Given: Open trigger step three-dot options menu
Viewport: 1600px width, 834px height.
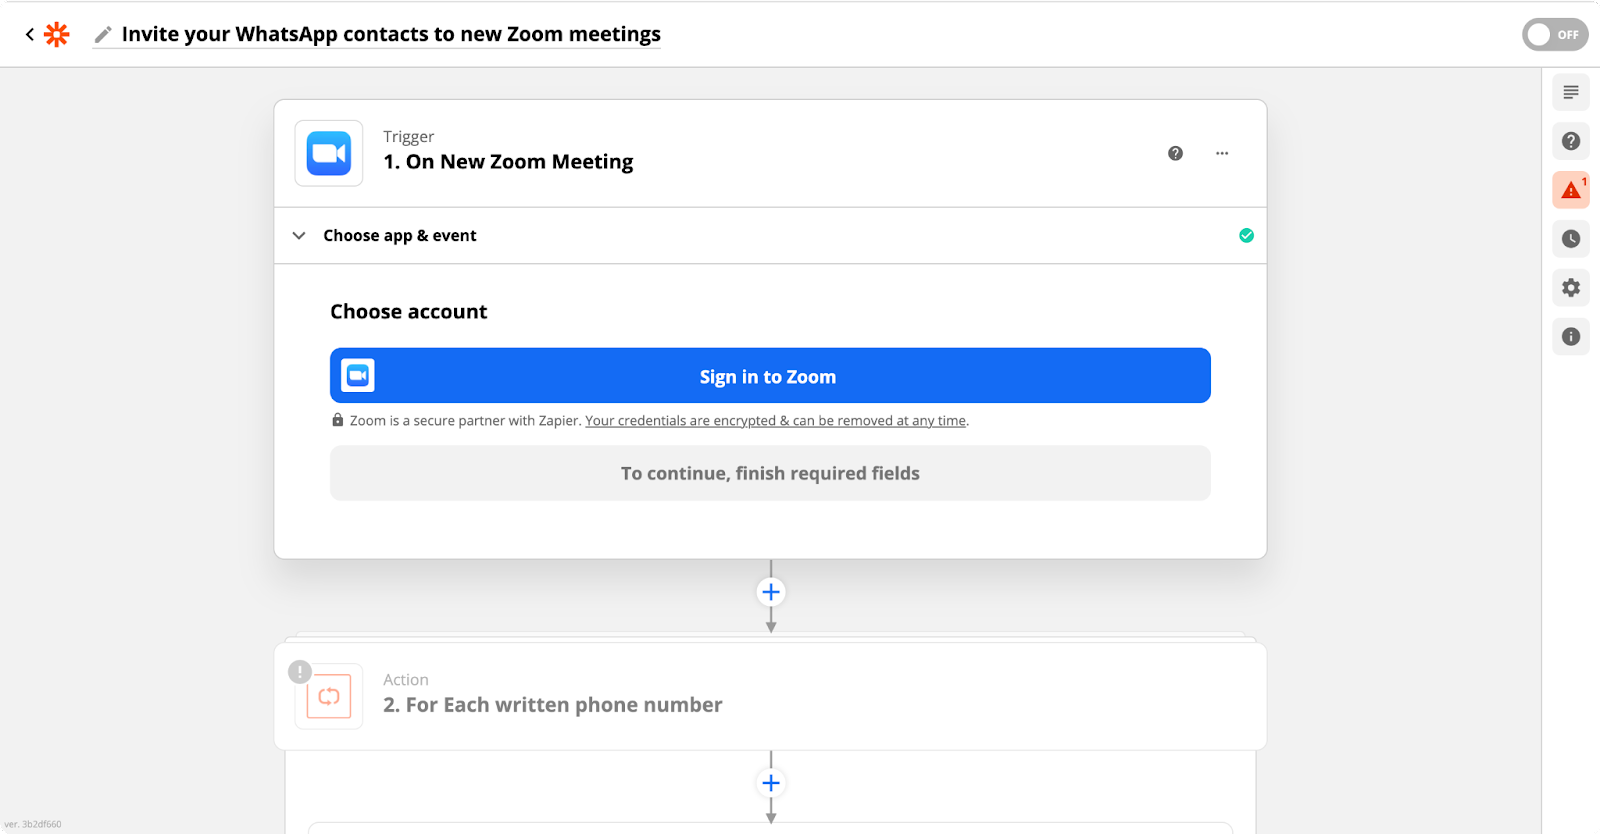Looking at the screenshot, I should tap(1222, 153).
